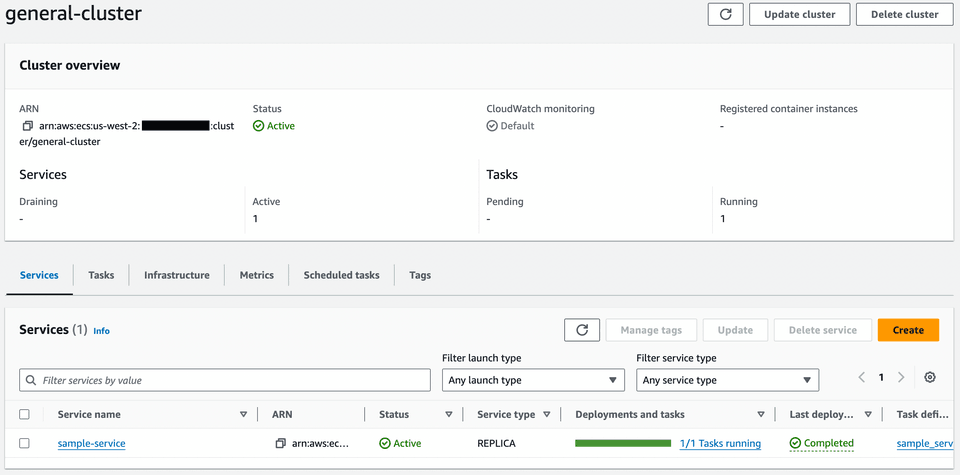Open the Infrastructure tab

tap(177, 275)
